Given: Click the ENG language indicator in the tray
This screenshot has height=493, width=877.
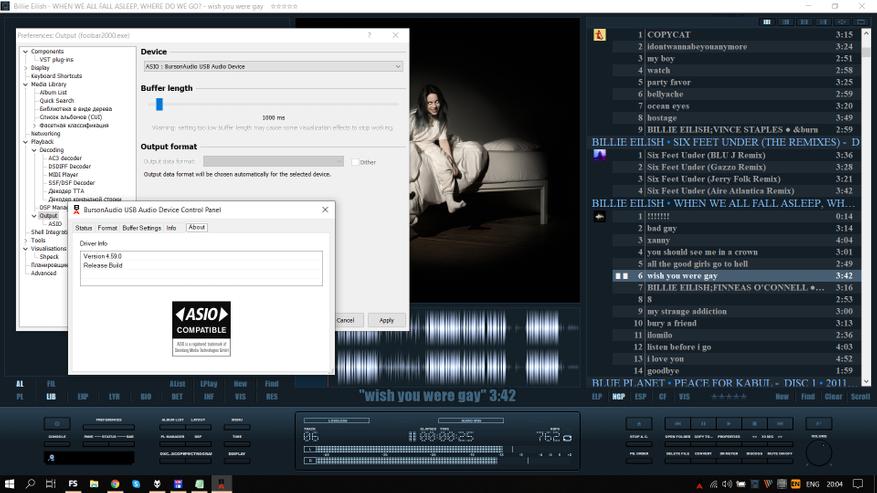Looking at the screenshot, I should [x=813, y=484].
